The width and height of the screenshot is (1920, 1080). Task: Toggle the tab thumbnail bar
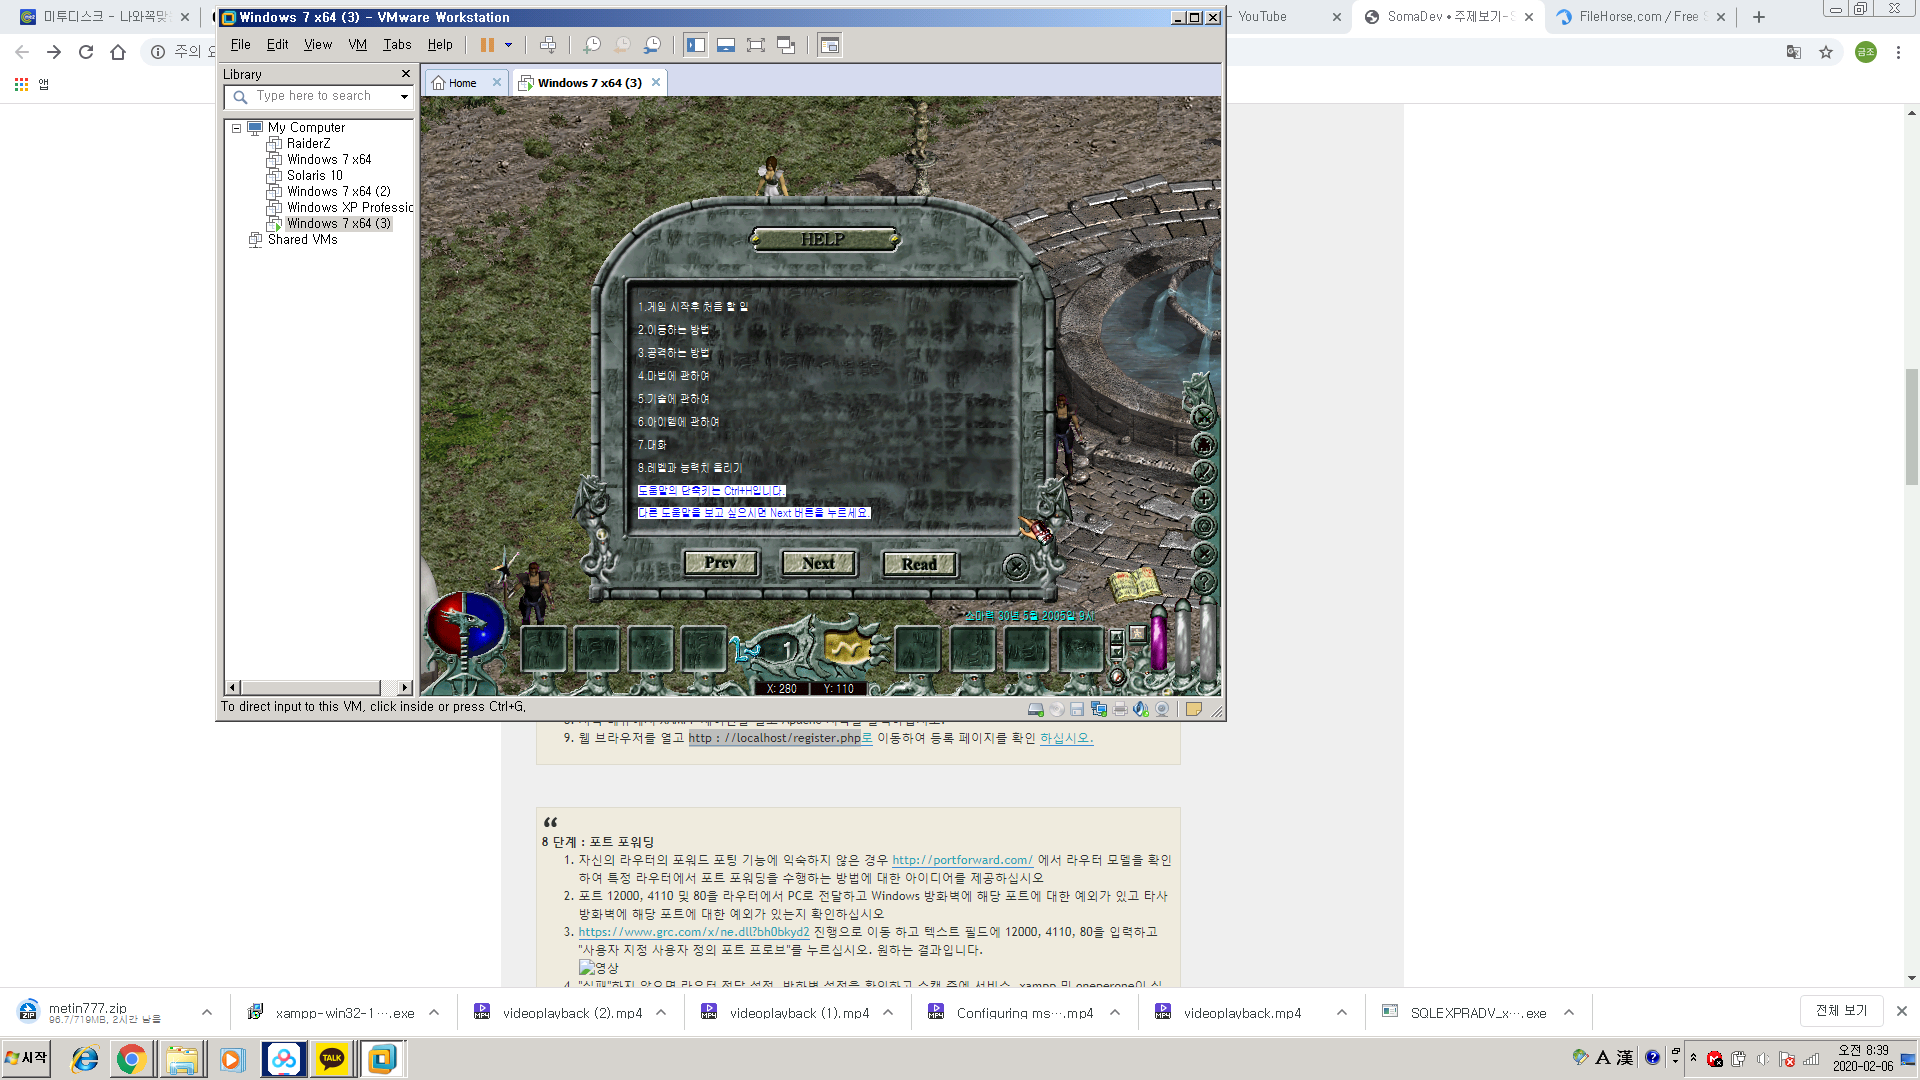coord(725,44)
